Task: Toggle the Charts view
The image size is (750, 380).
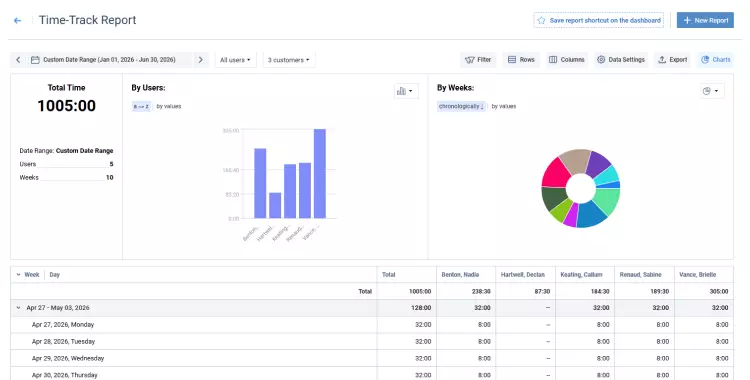Action: pyautogui.click(x=715, y=60)
